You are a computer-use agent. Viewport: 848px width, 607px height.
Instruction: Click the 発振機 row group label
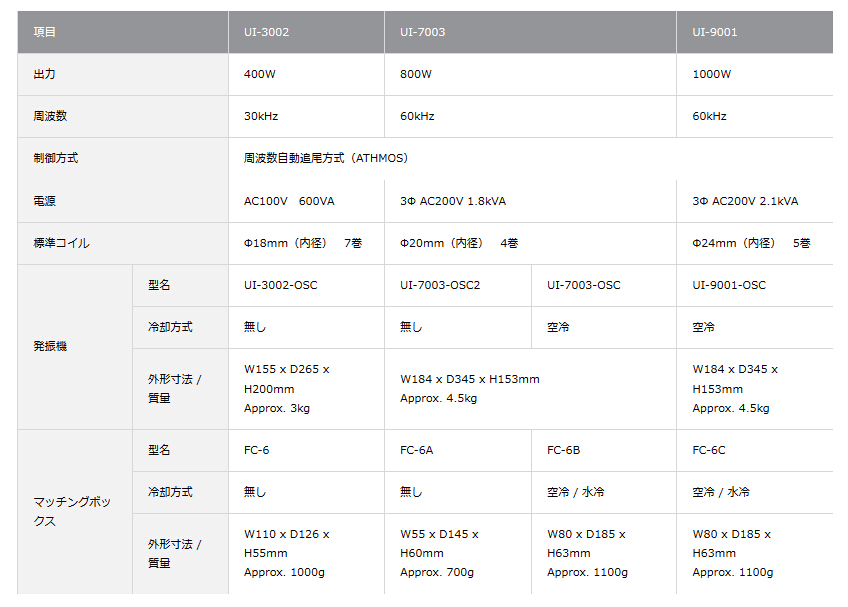point(50,346)
